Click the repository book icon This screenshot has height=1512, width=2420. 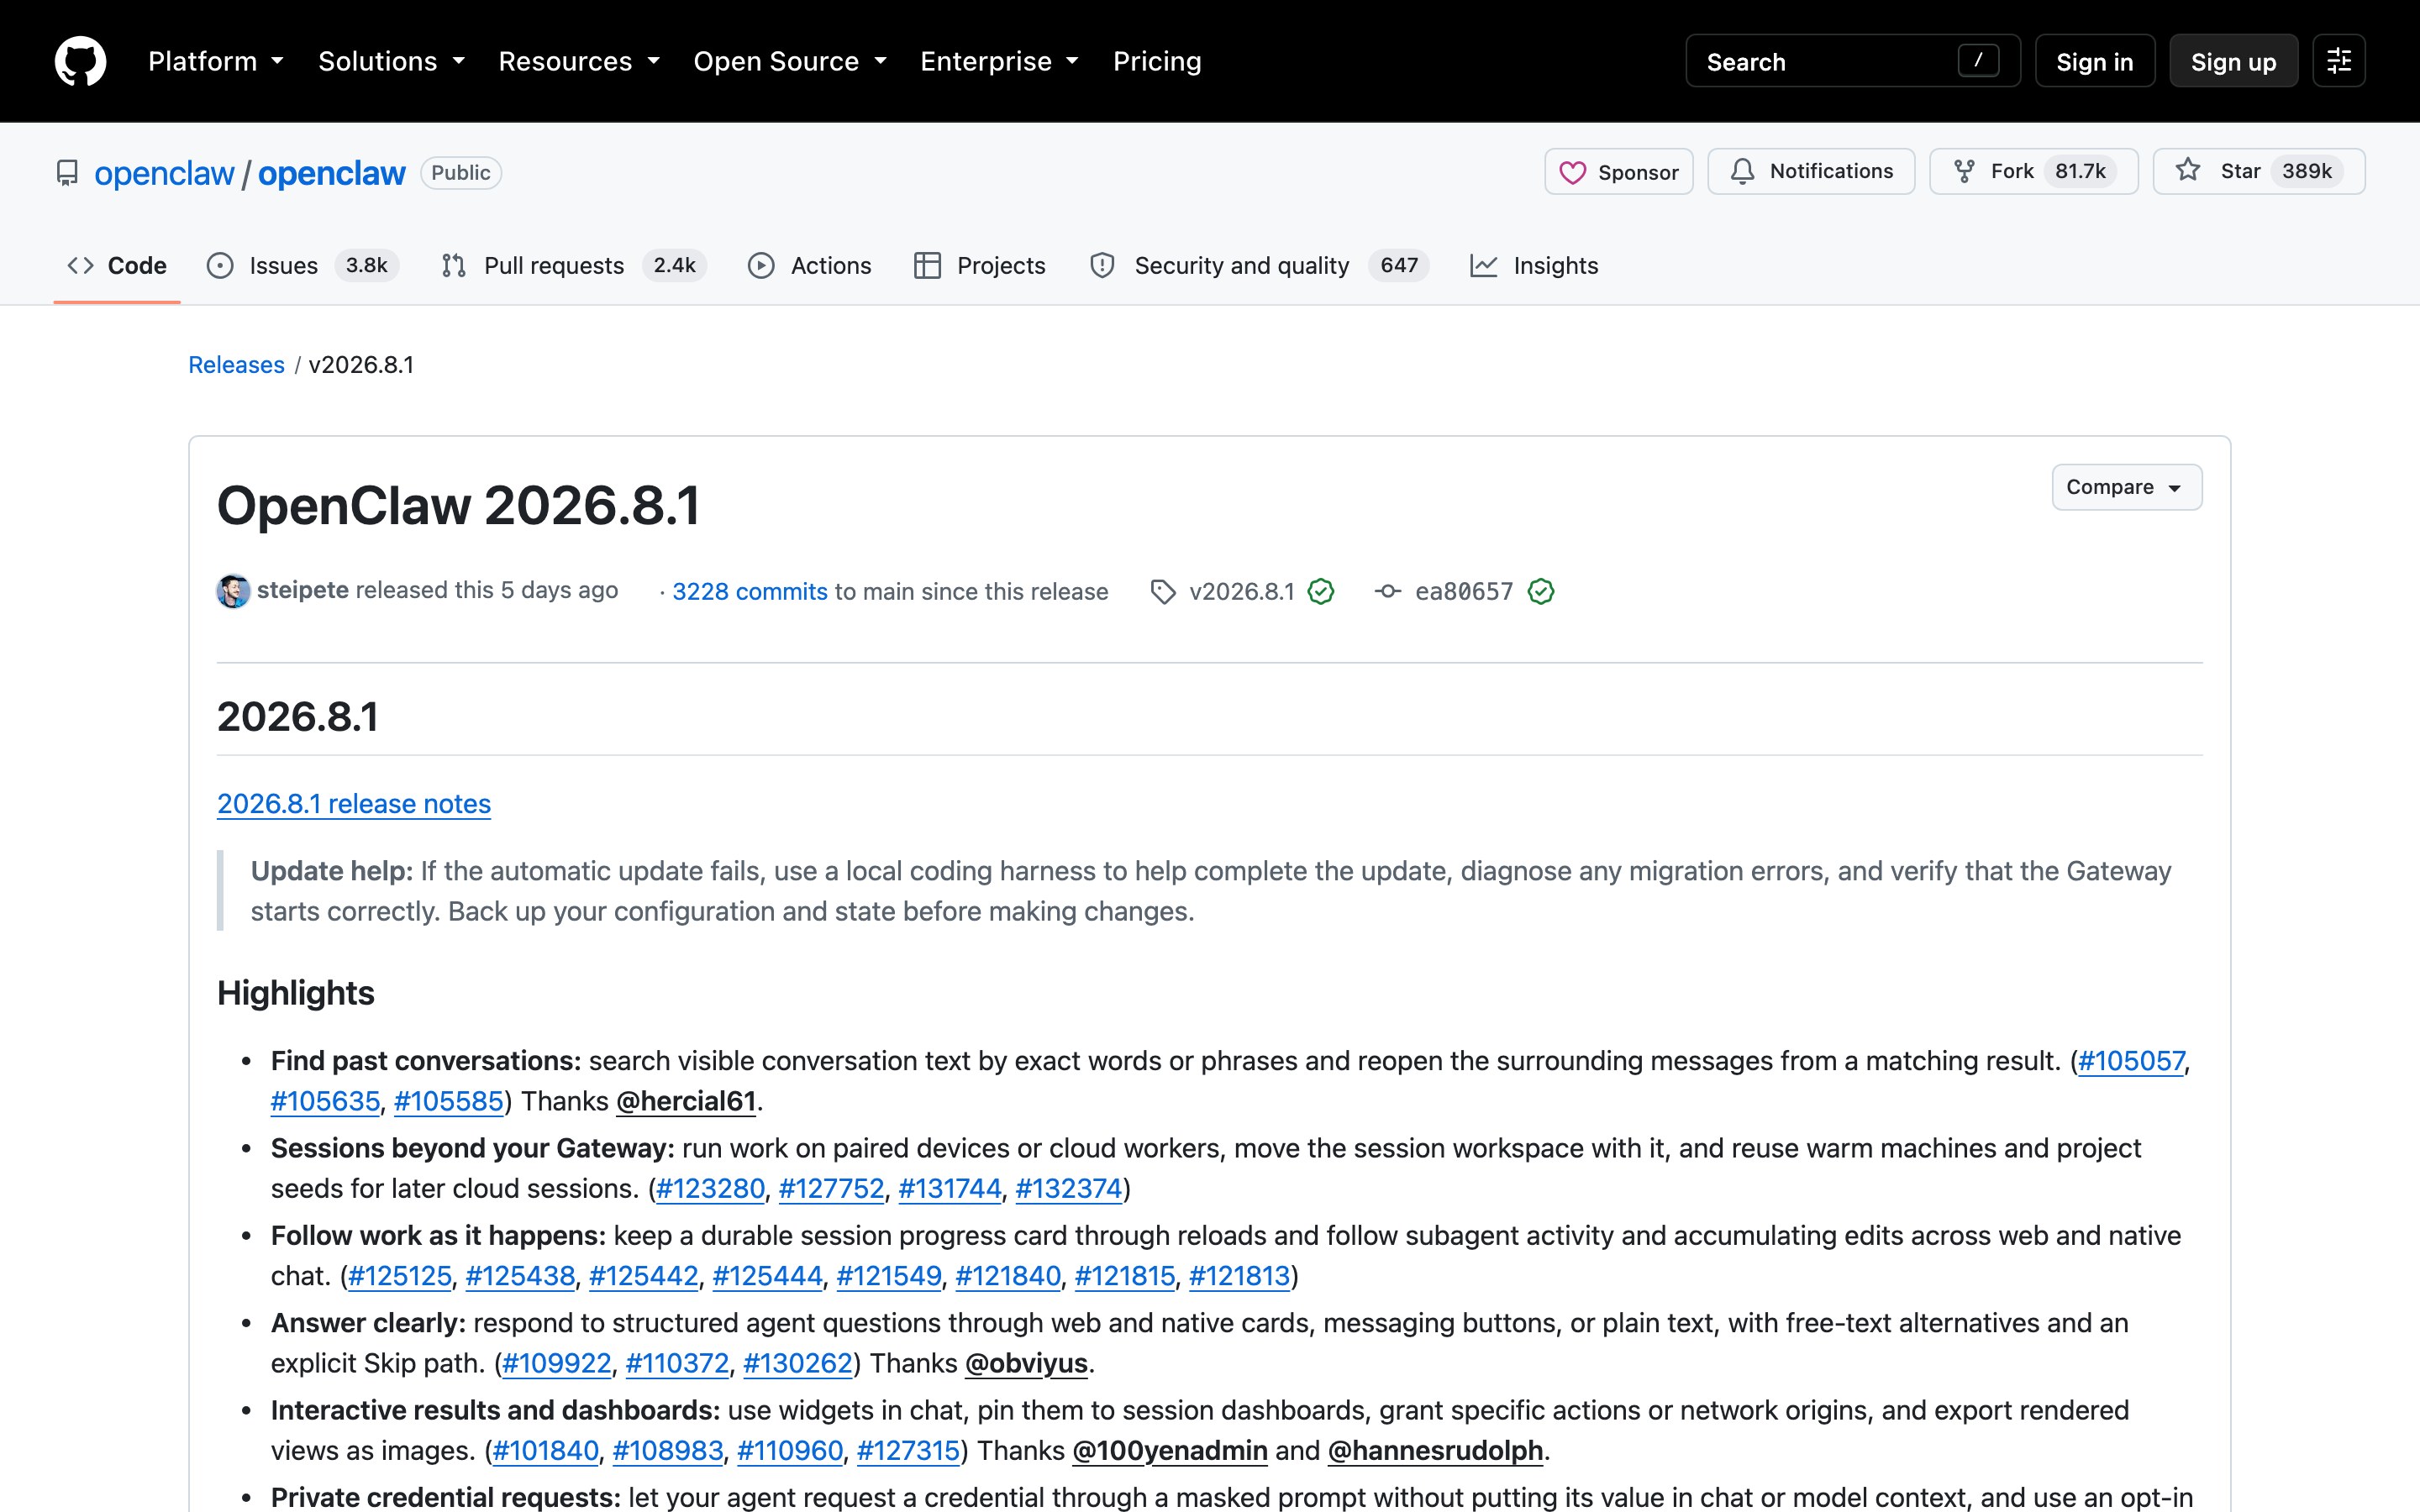pos(67,173)
